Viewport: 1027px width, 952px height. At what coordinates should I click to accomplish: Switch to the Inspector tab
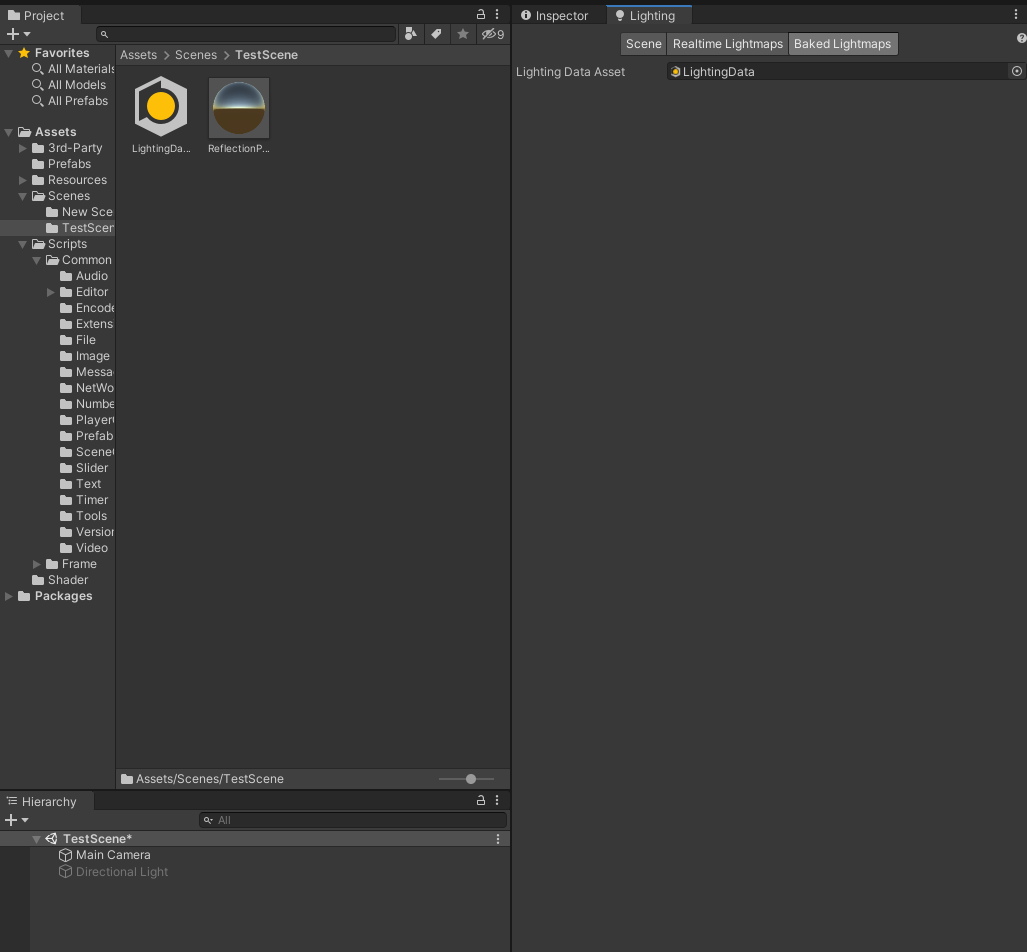coord(555,16)
